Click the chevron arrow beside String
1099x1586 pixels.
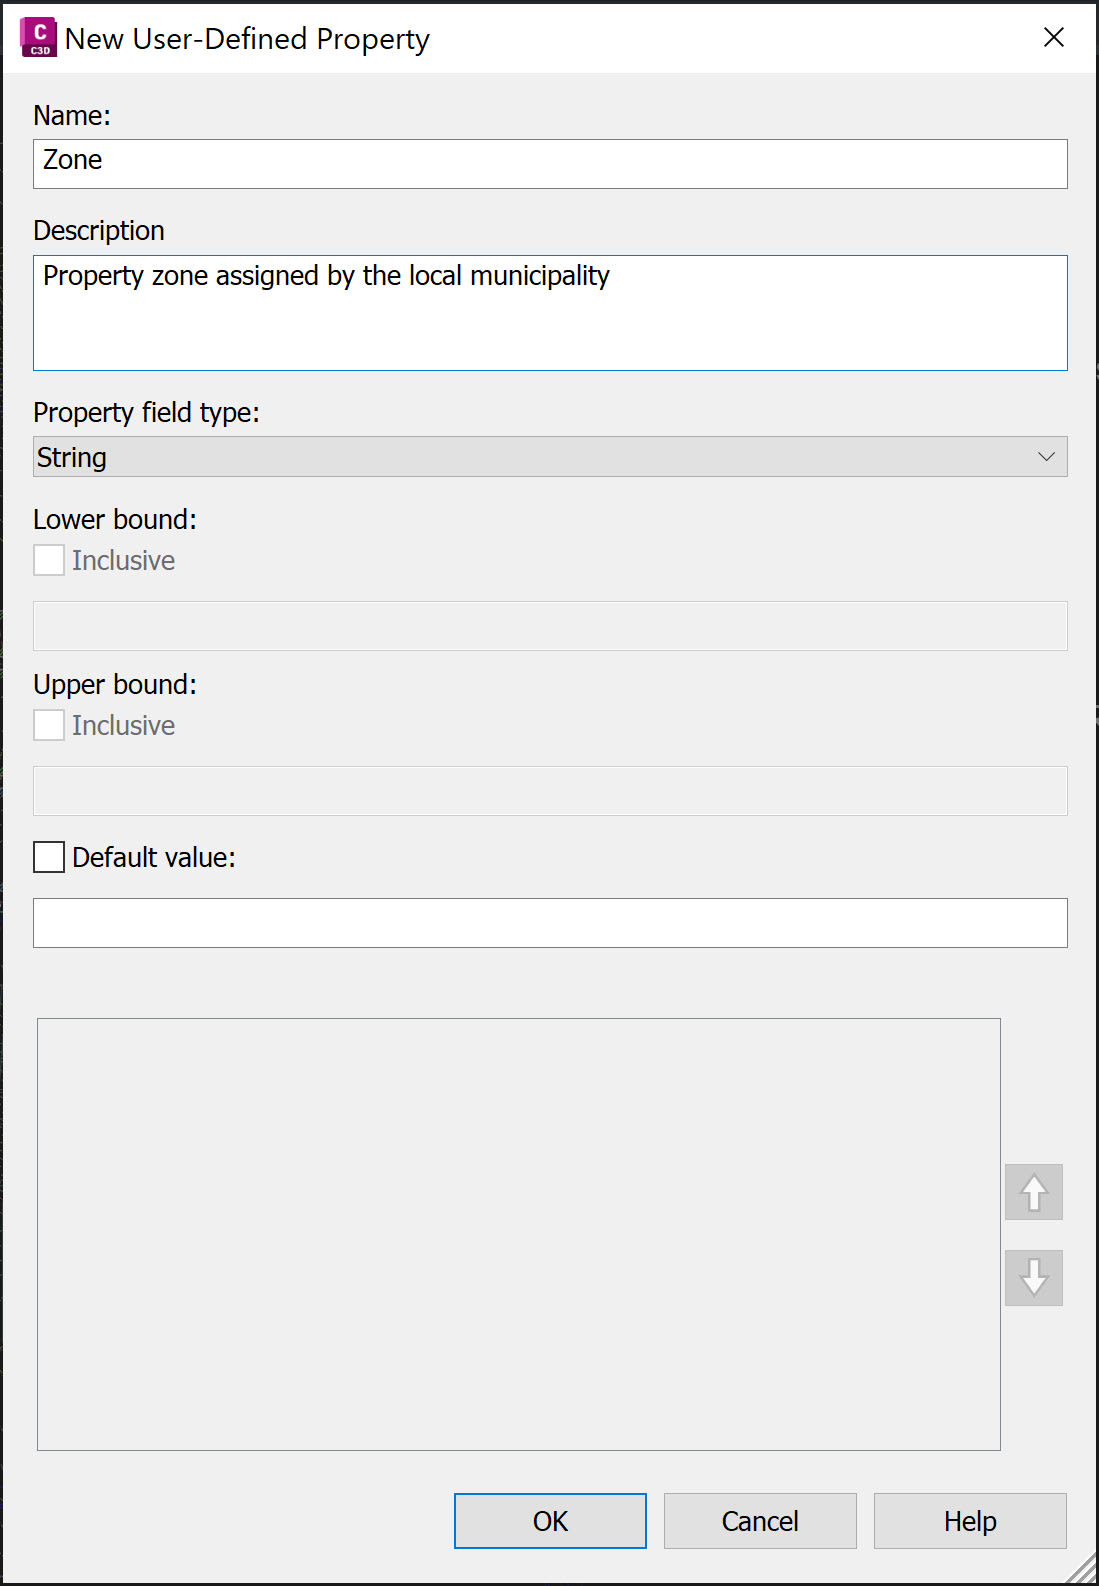[1046, 457]
